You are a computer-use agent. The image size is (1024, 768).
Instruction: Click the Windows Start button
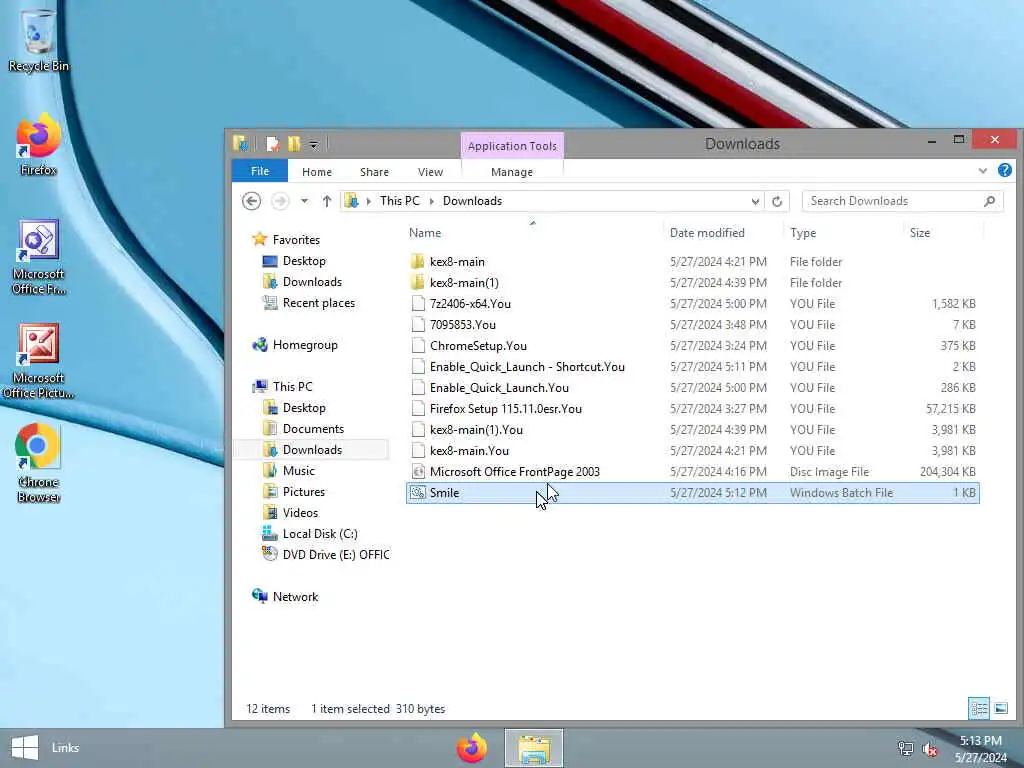25,748
